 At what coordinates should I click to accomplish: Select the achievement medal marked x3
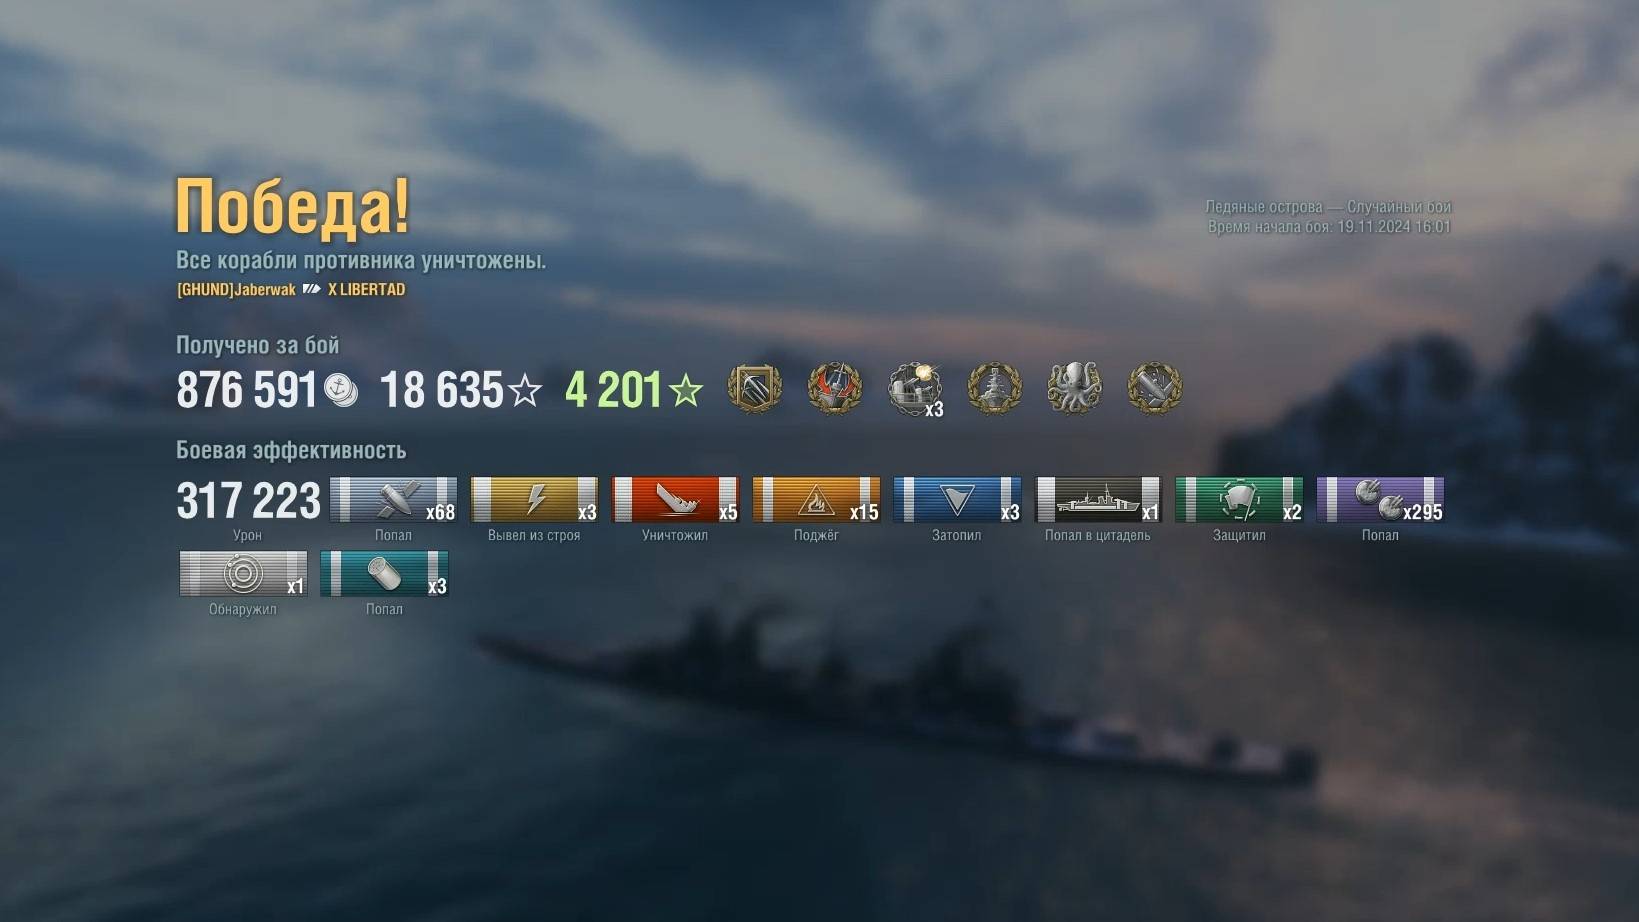(914, 388)
